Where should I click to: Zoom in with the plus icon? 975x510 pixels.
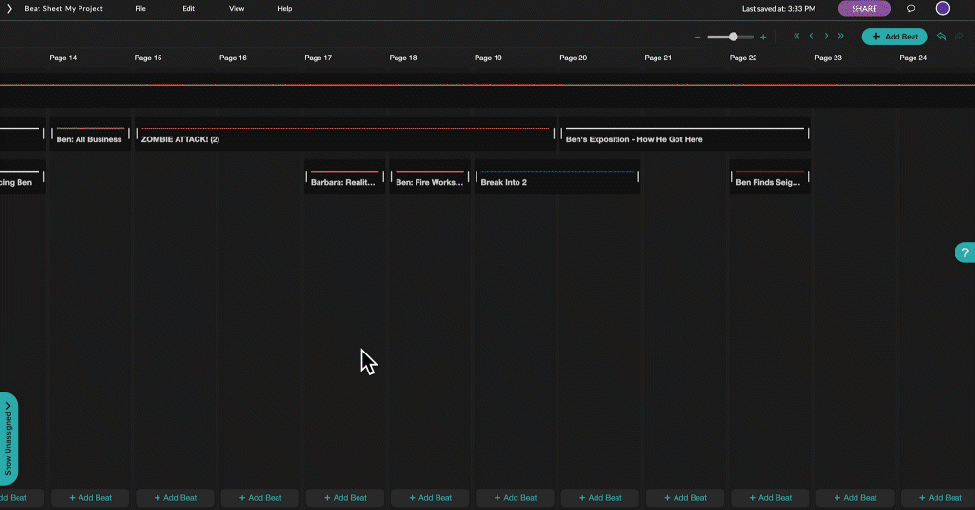[x=763, y=37]
